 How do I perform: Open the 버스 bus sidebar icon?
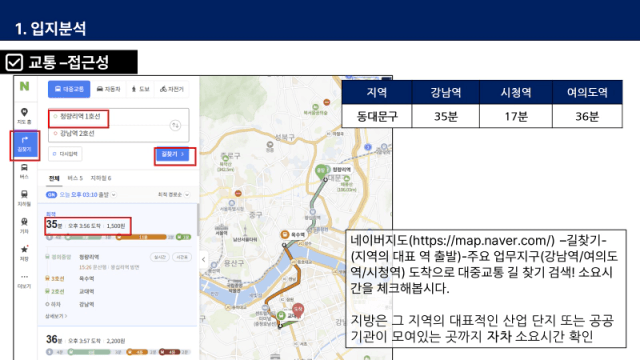pos(24,171)
